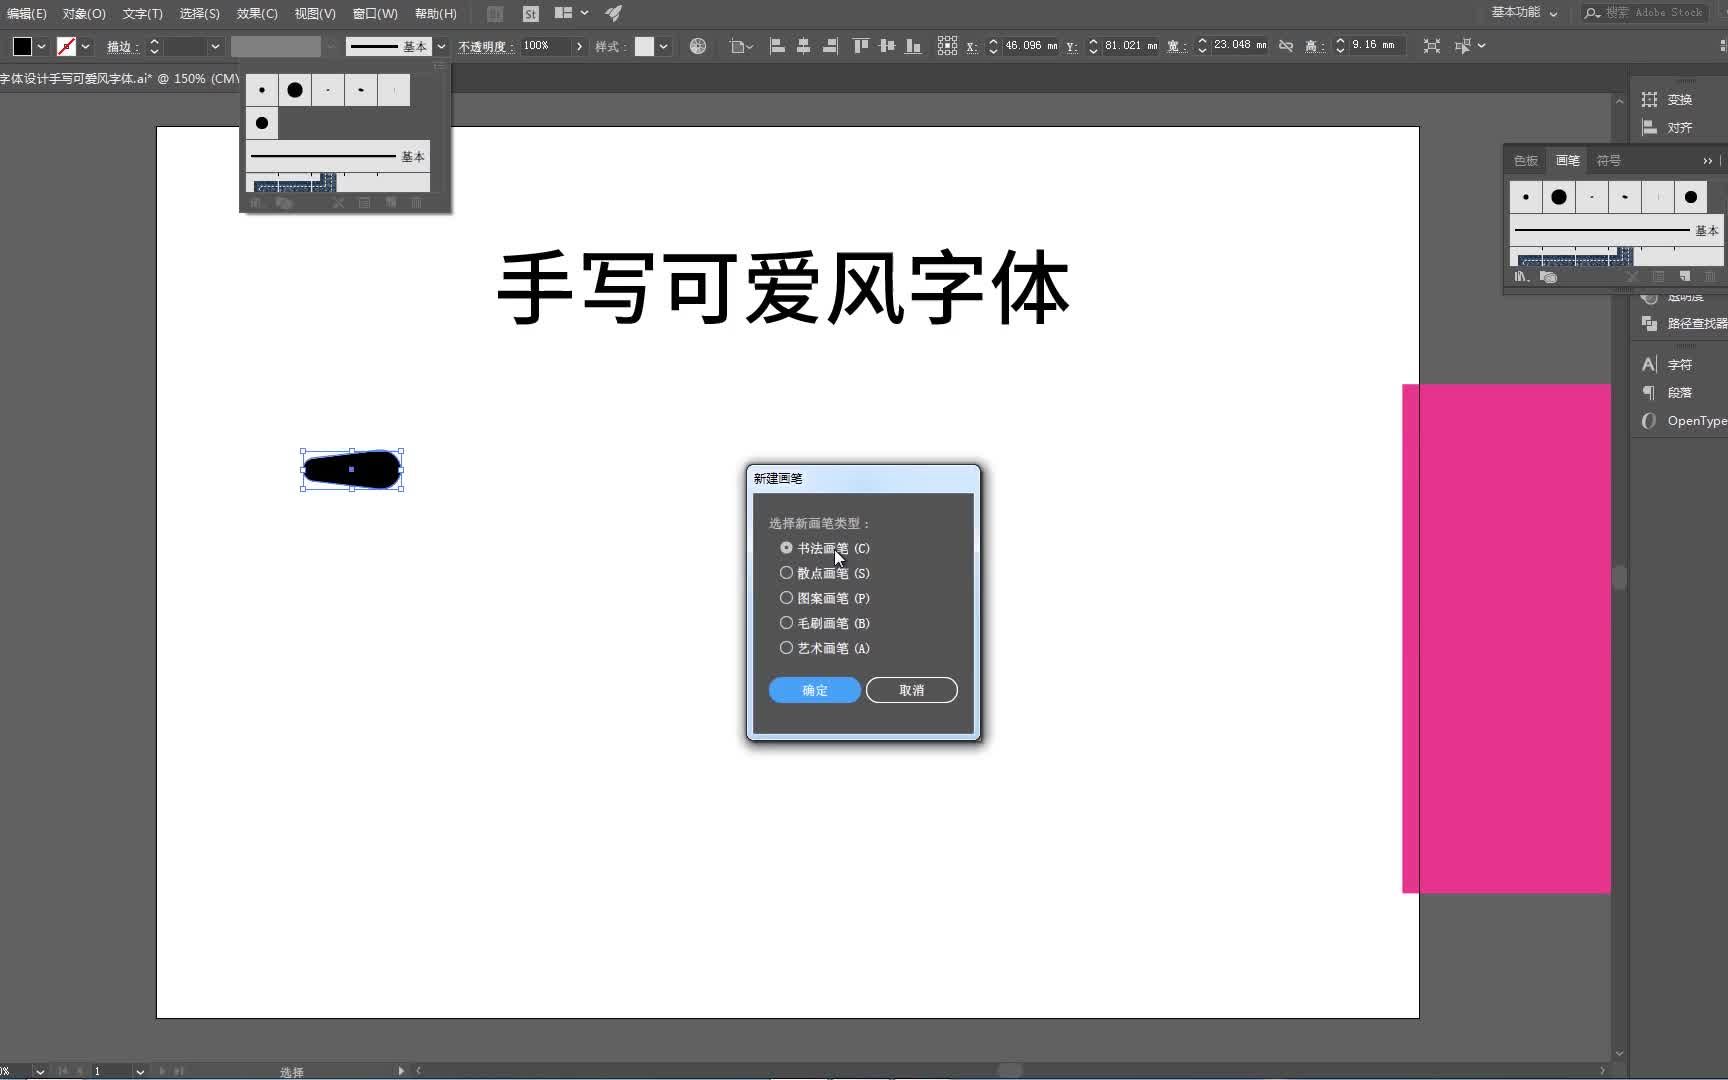
Task: Open the Transform (变换) panel
Action: click(1667, 99)
